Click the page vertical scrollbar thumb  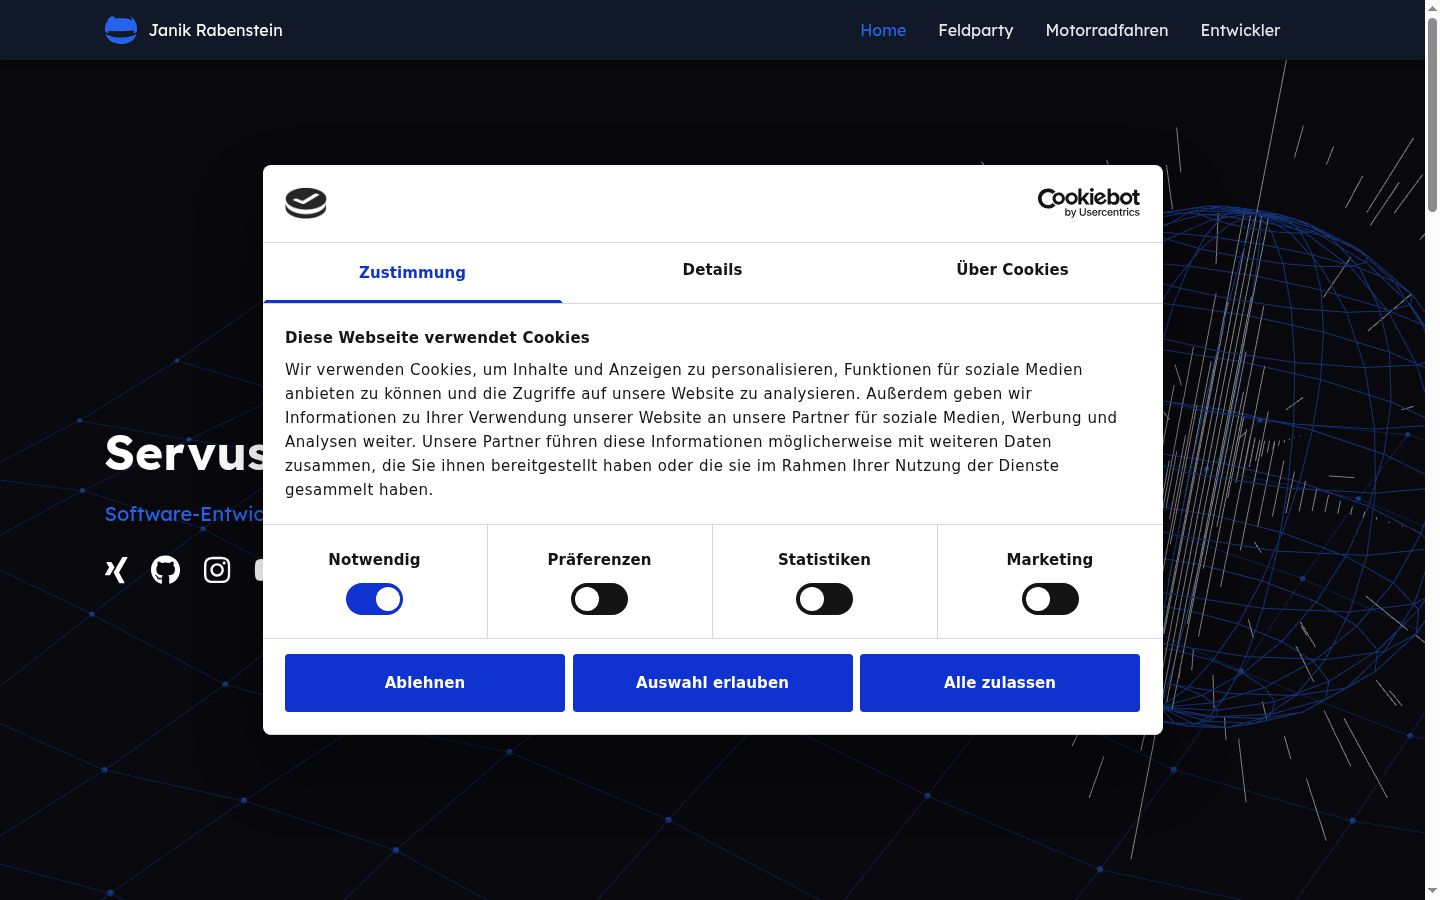point(1432,114)
